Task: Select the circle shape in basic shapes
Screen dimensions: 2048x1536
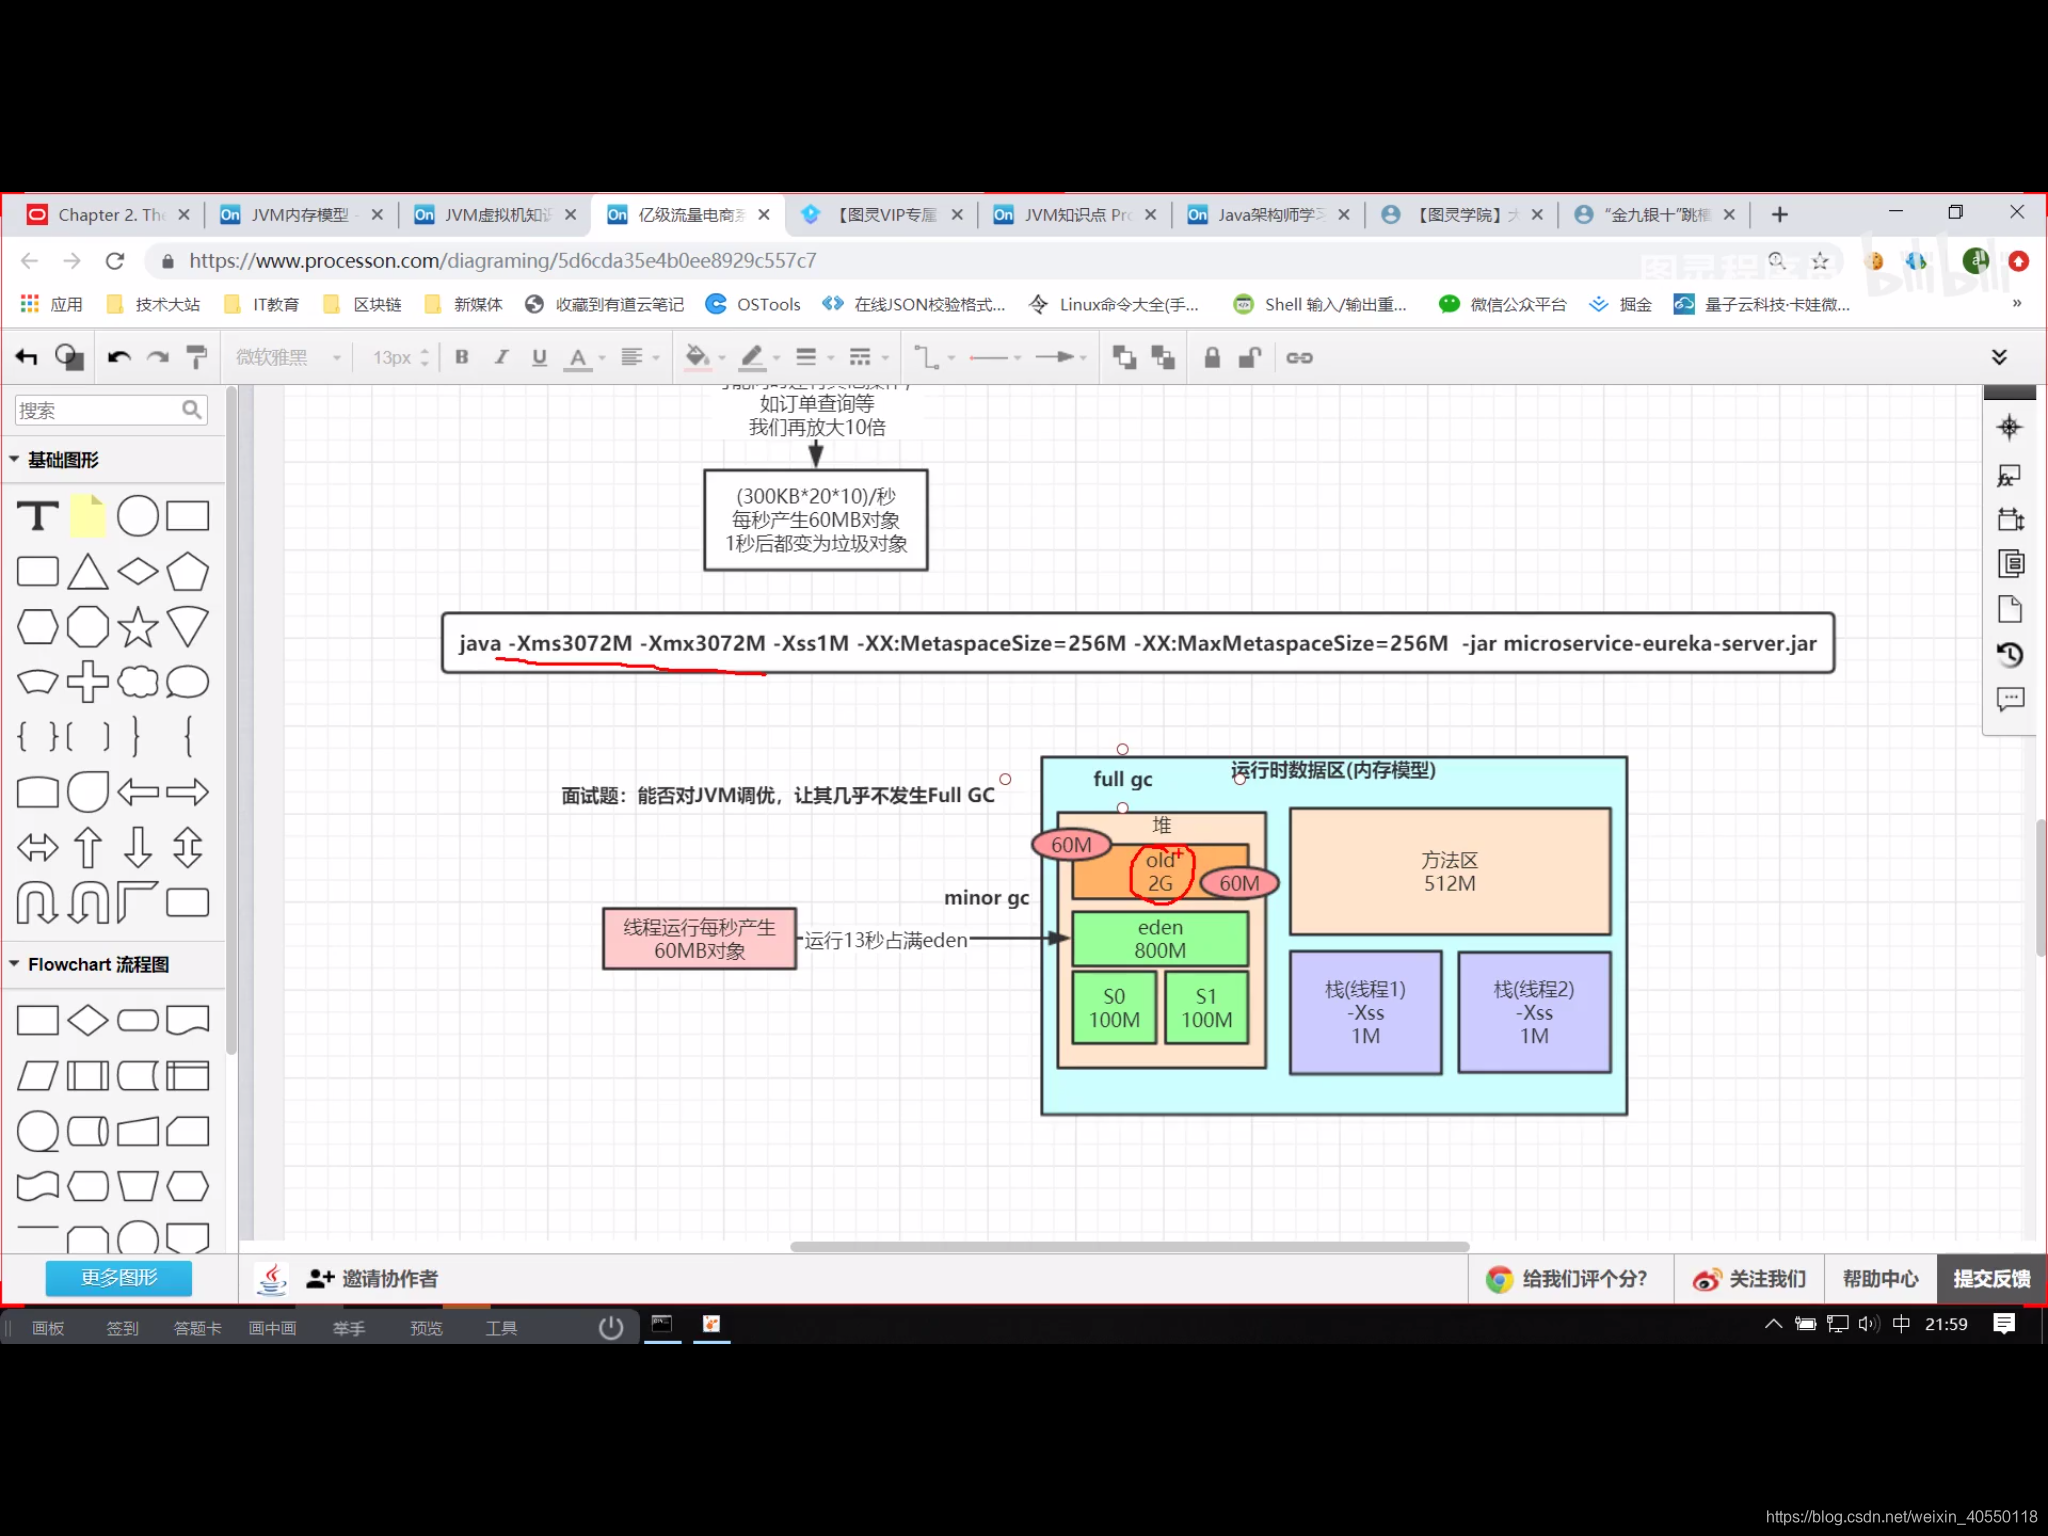Action: click(x=138, y=516)
